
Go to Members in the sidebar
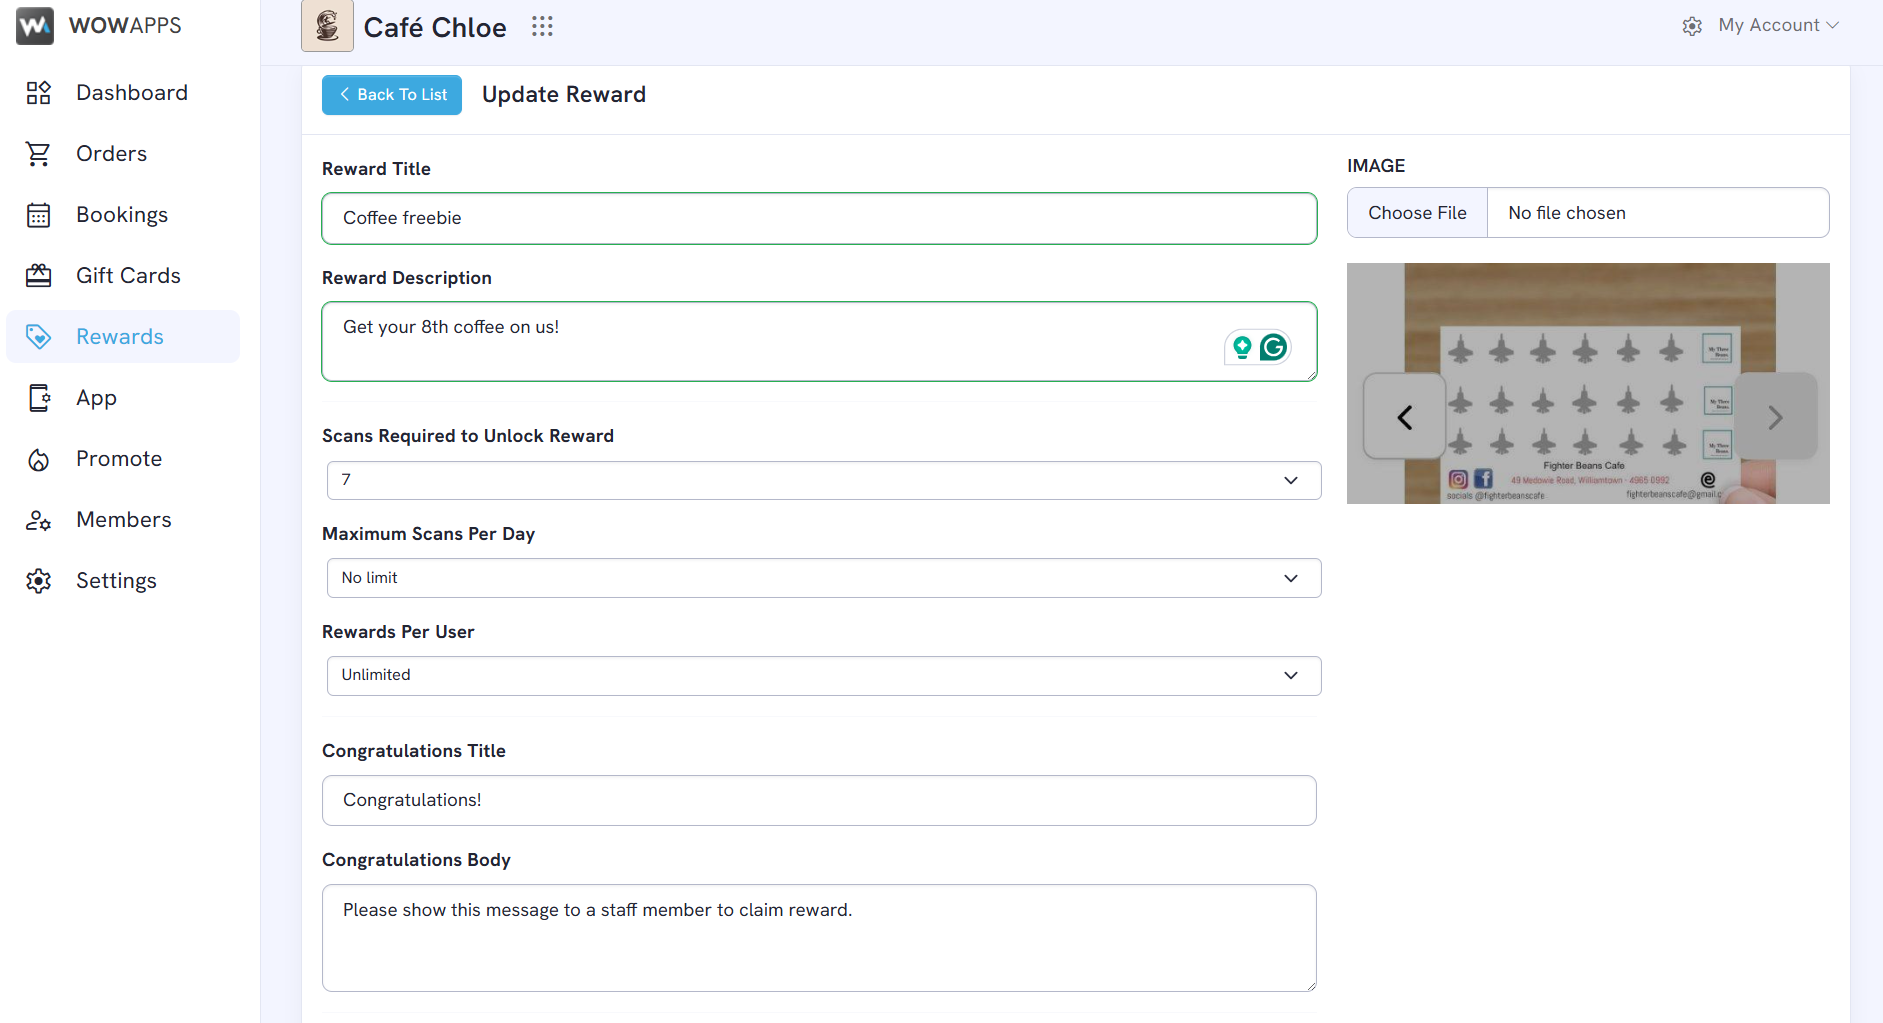click(123, 520)
